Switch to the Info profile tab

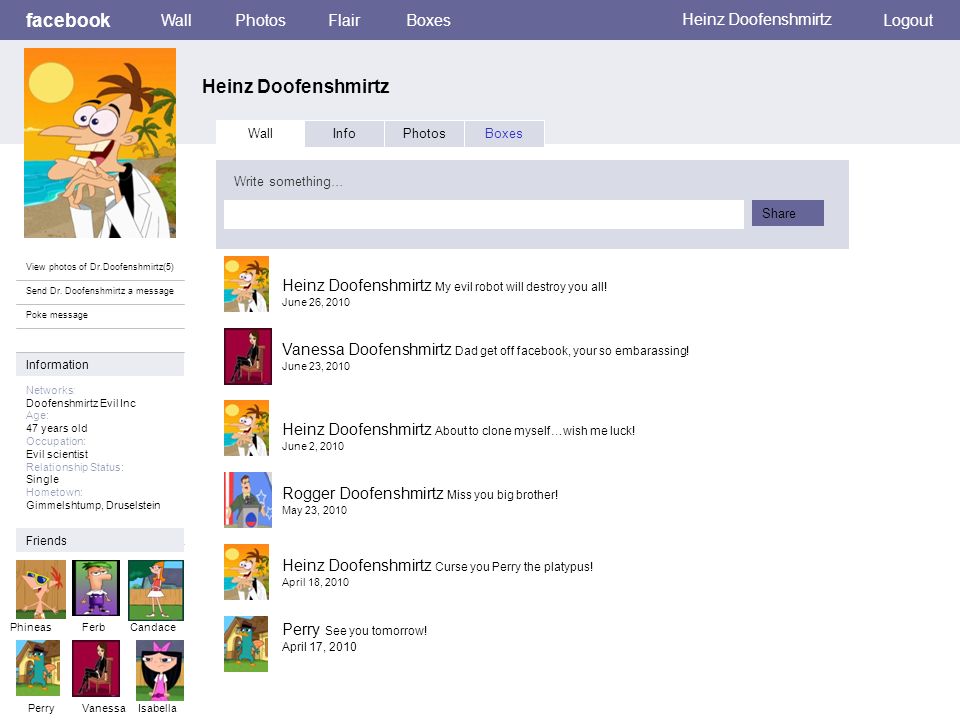pos(344,133)
